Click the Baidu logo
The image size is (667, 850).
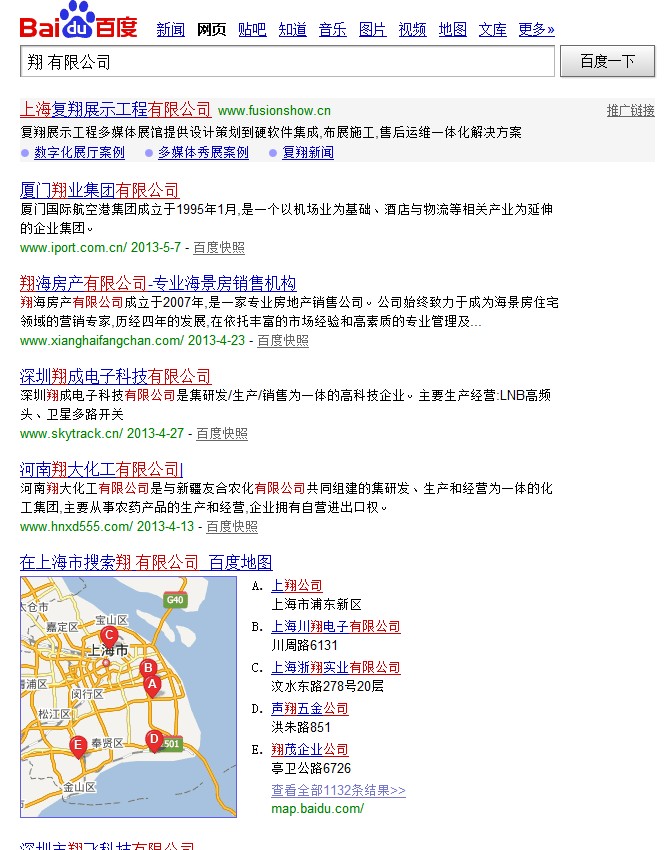point(79,21)
